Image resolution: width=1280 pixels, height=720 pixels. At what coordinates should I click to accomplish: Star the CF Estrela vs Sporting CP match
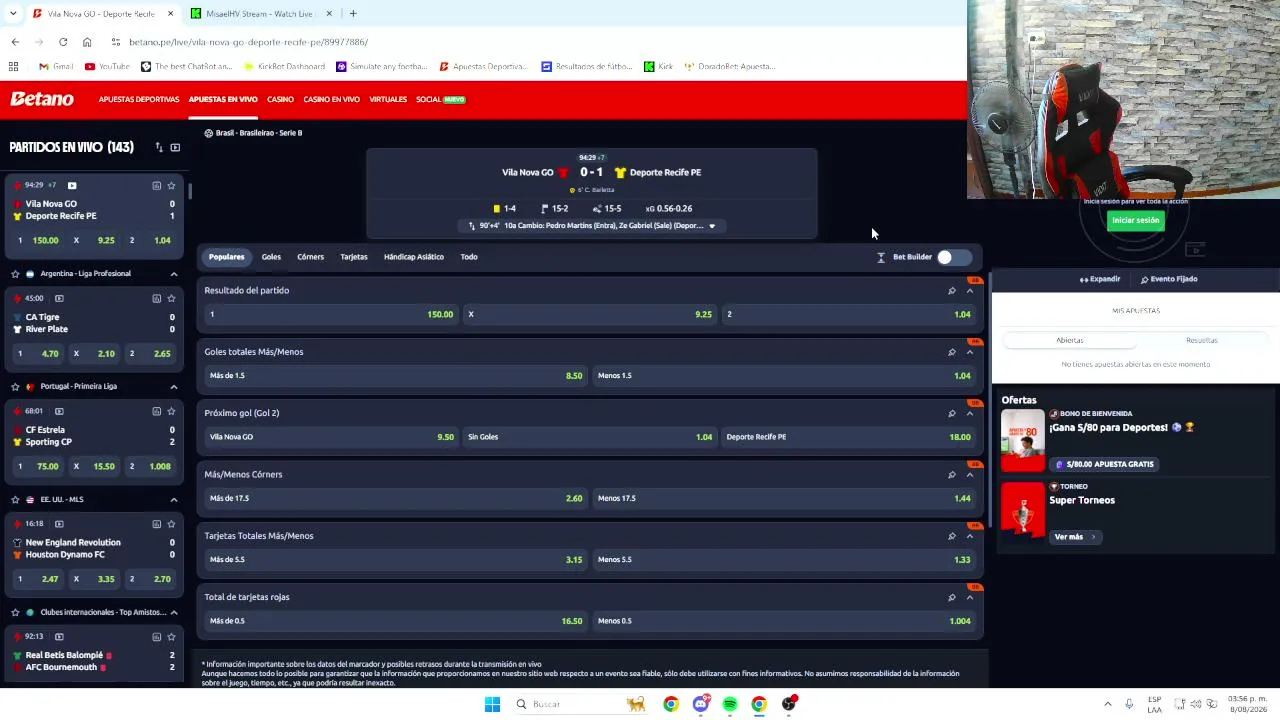(172, 411)
